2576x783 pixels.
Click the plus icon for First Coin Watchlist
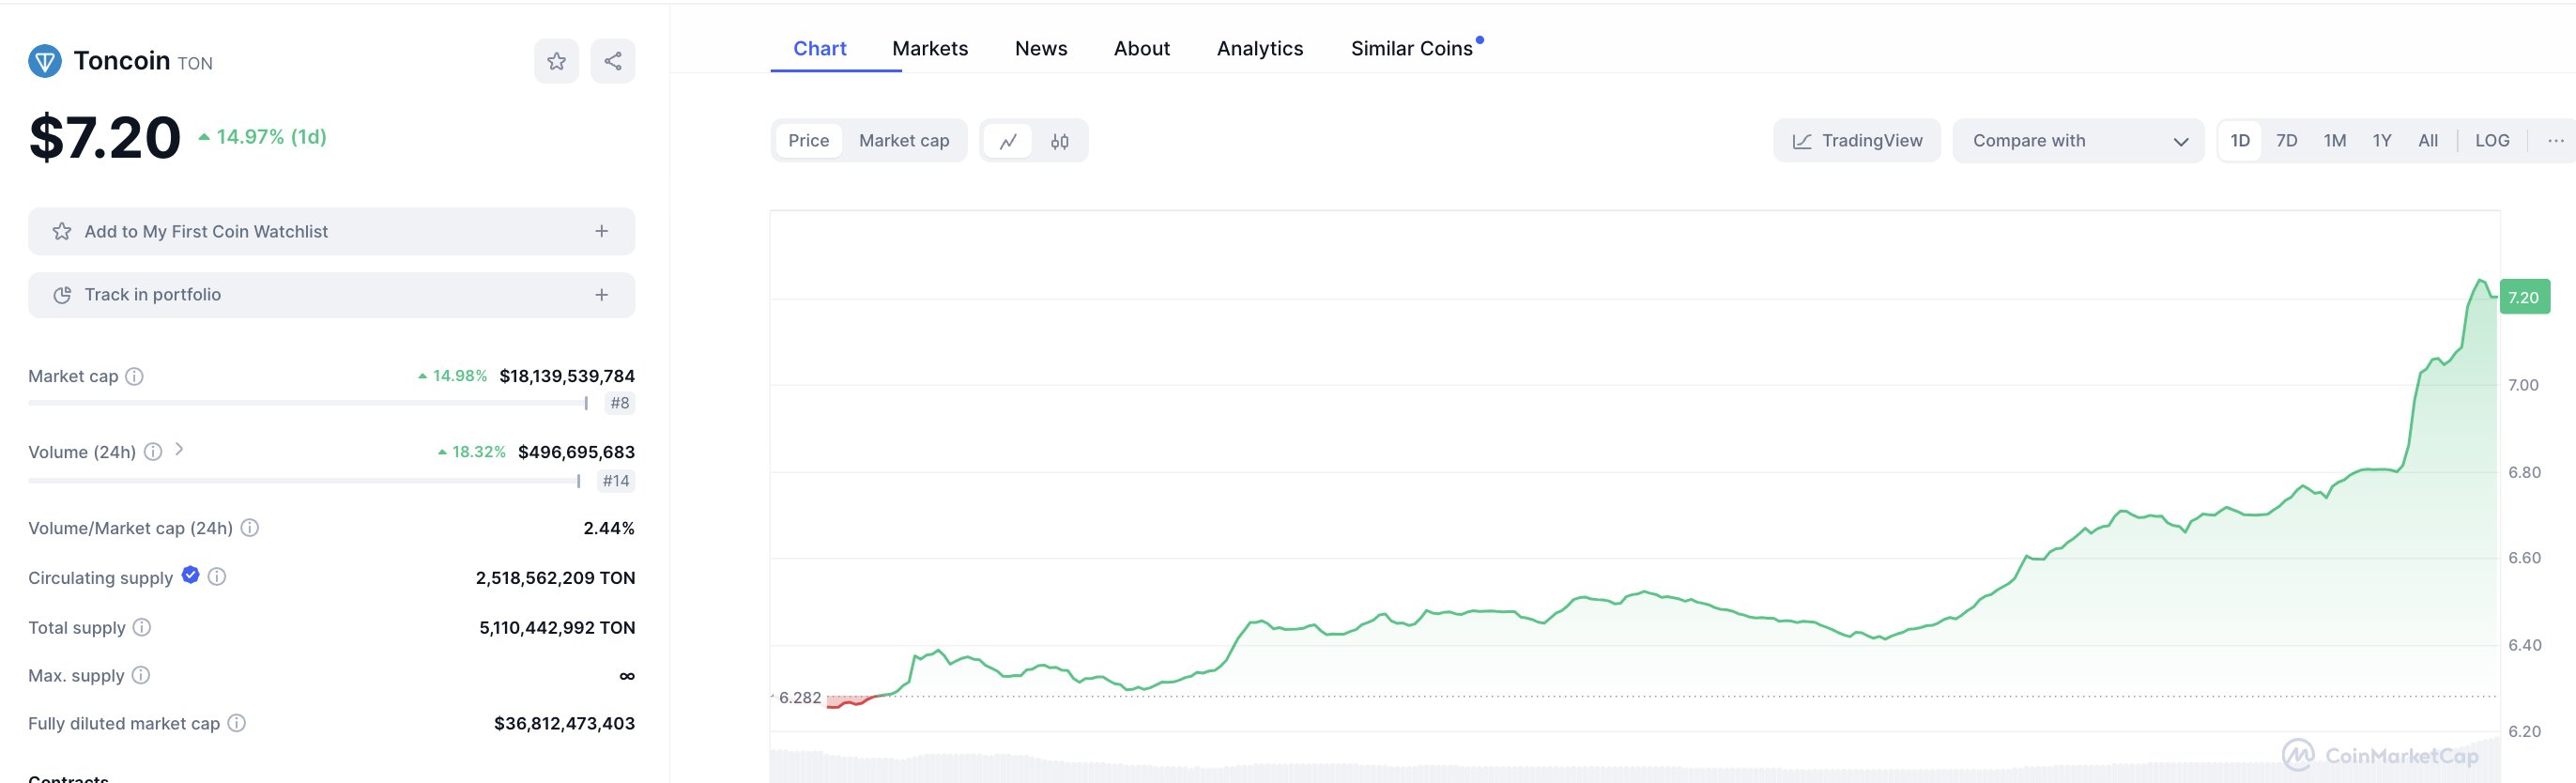602,231
